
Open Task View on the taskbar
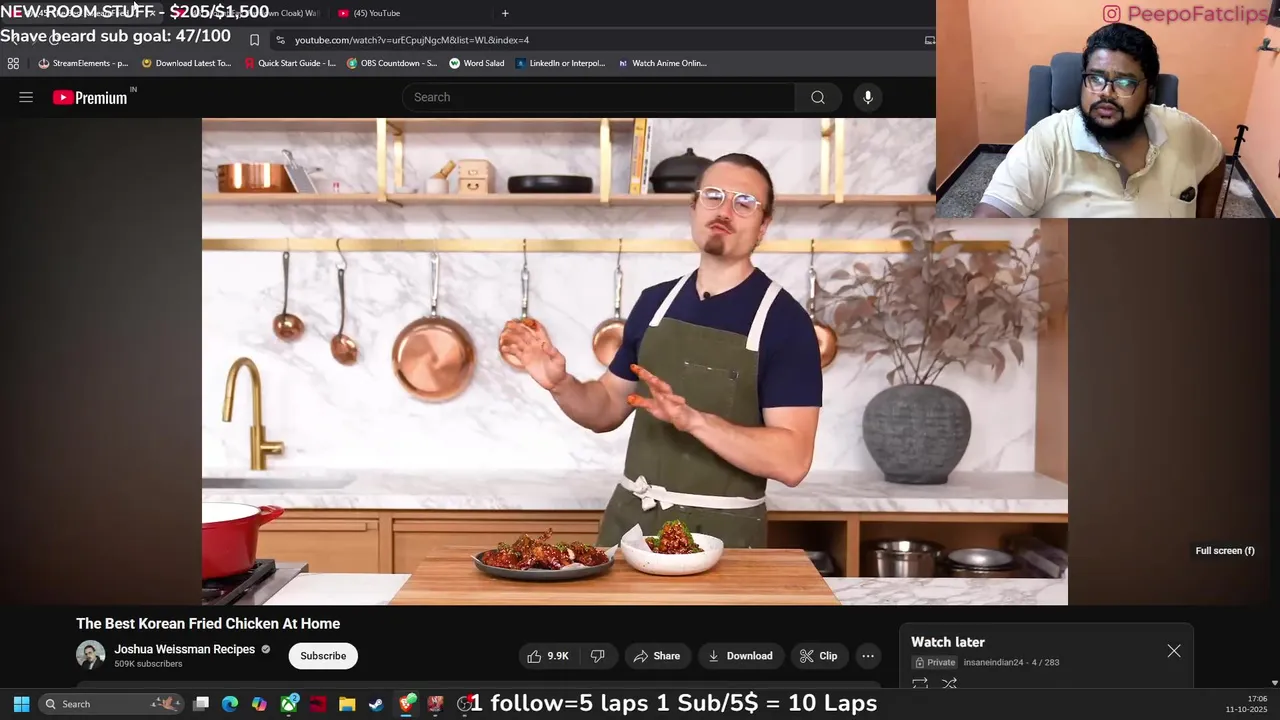pyautogui.click(x=201, y=704)
